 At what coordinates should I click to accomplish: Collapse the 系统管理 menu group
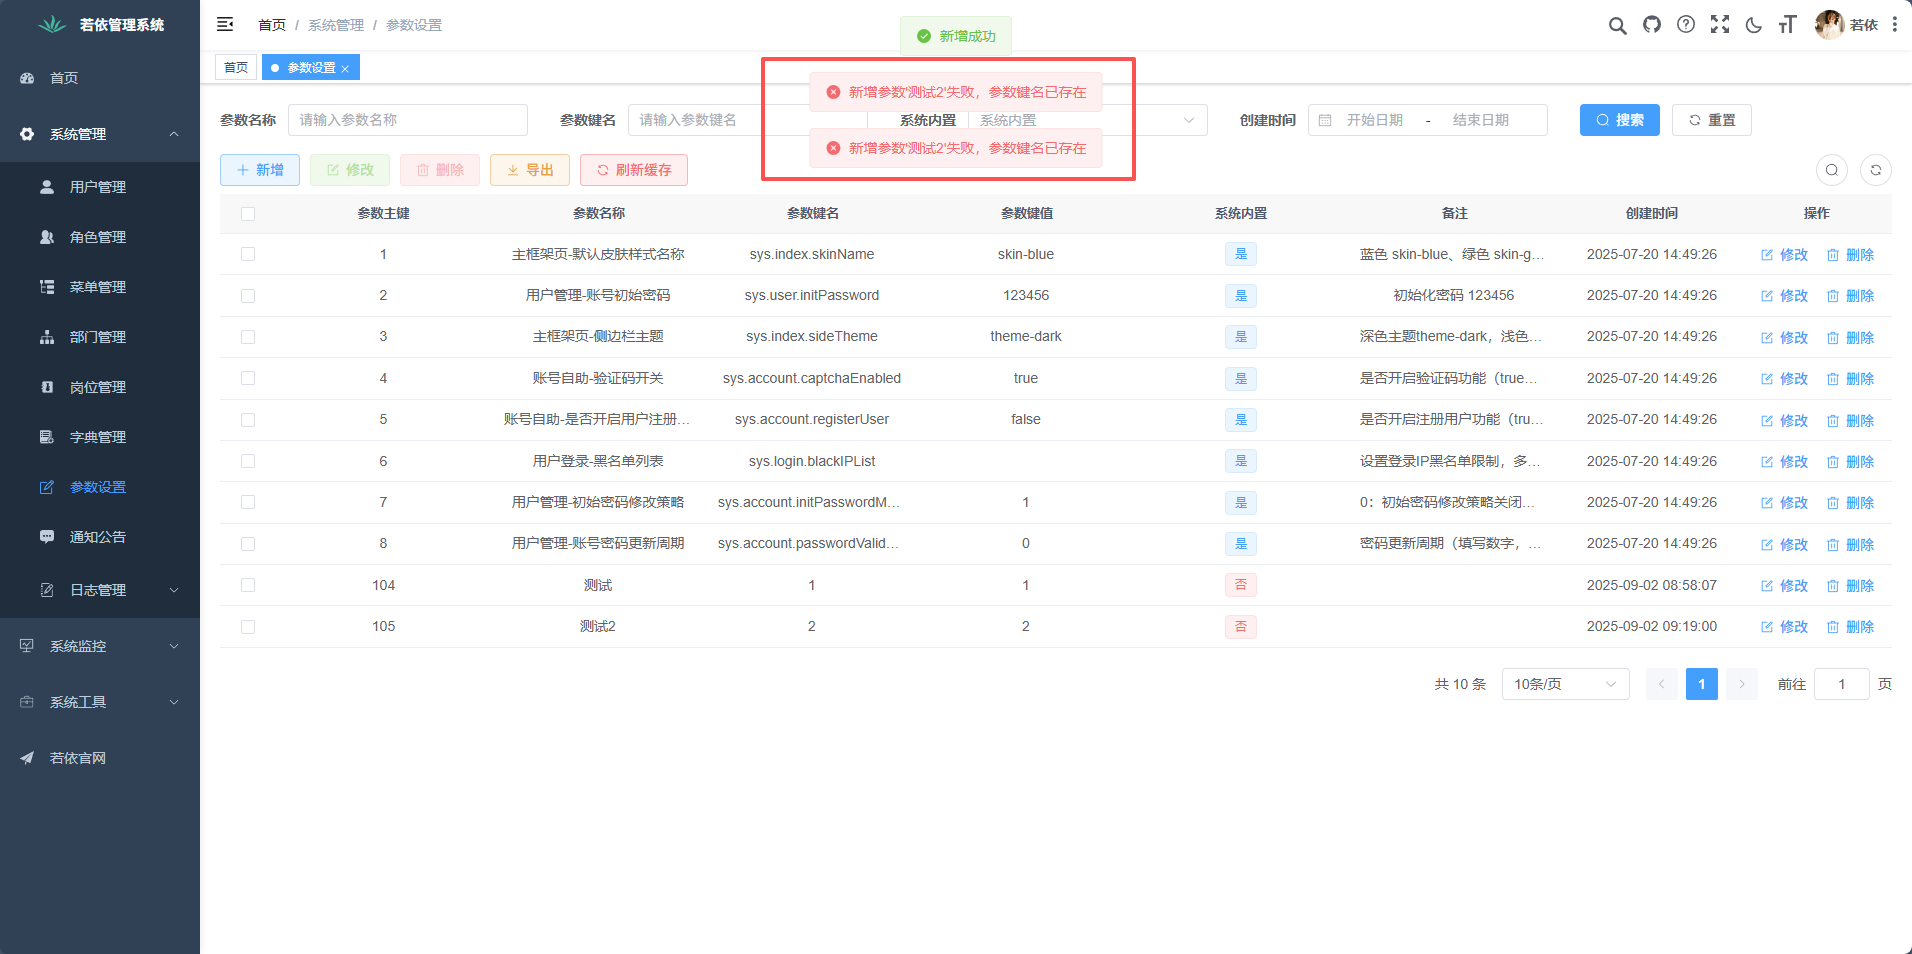[x=100, y=134]
